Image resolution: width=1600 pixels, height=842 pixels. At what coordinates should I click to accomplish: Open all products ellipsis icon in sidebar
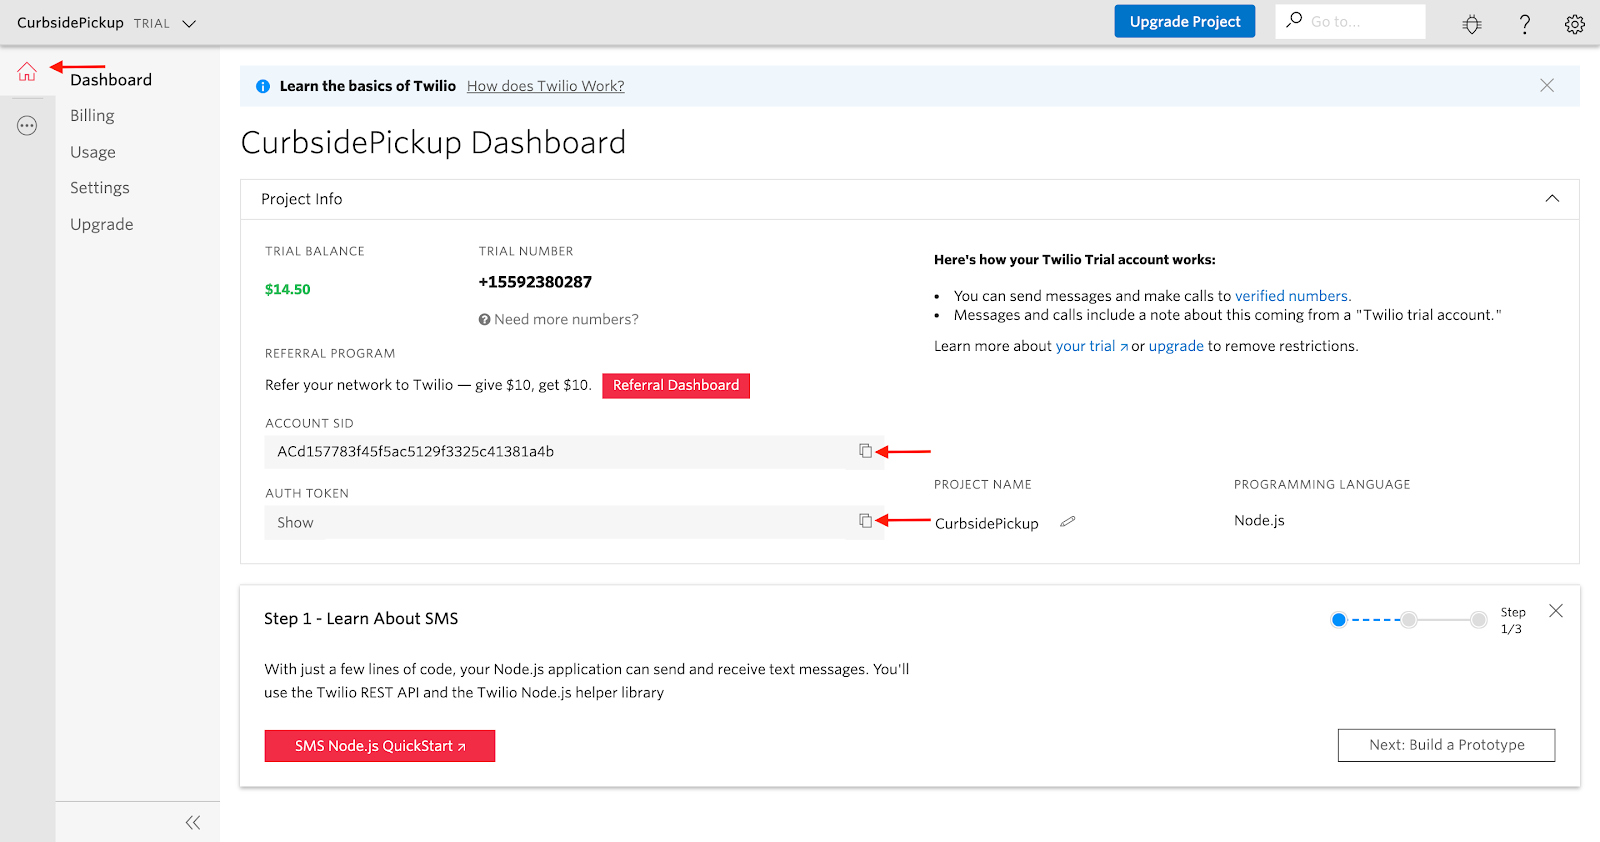(x=27, y=126)
